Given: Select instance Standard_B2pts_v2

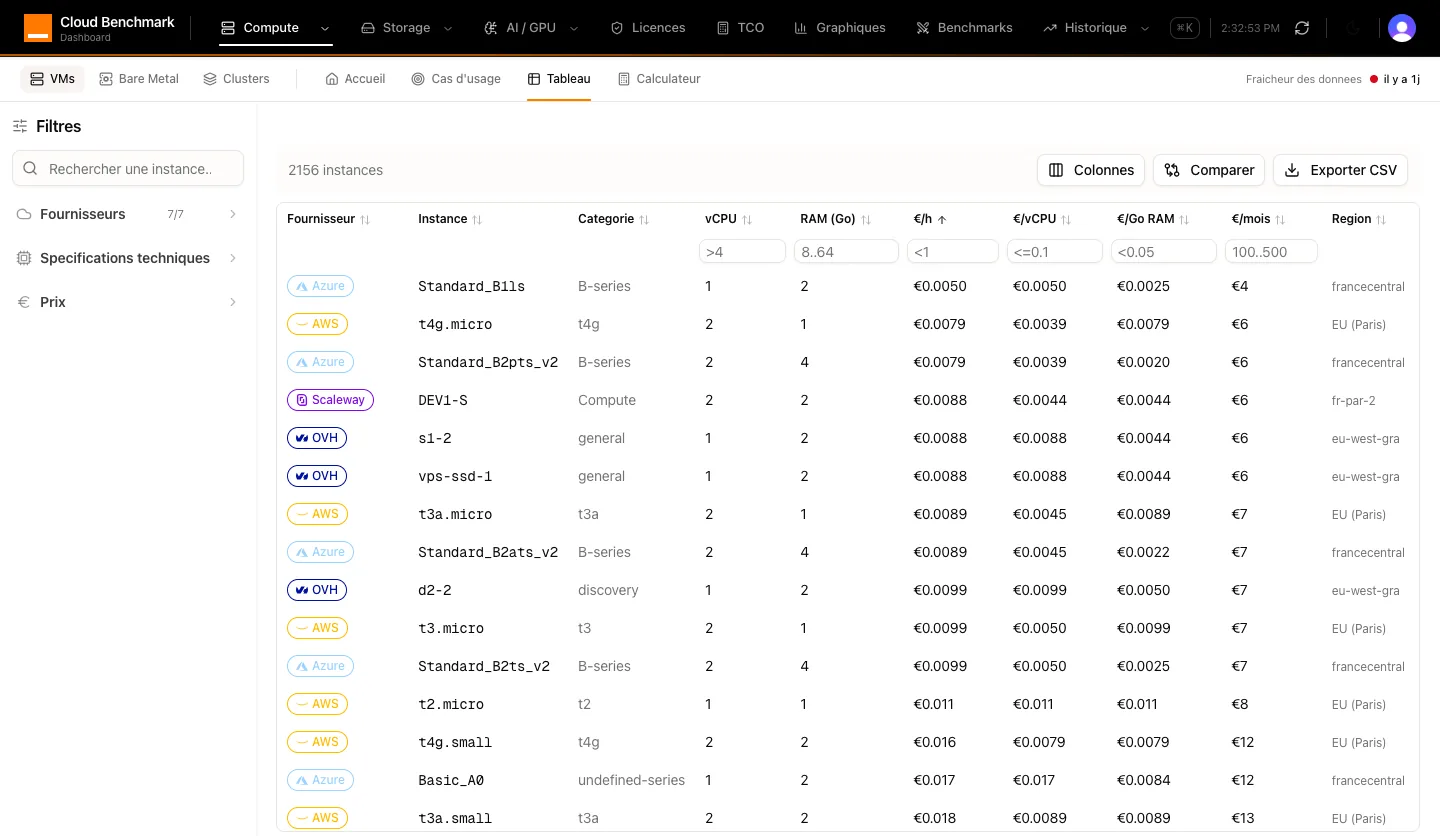Looking at the screenshot, I should [488, 362].
